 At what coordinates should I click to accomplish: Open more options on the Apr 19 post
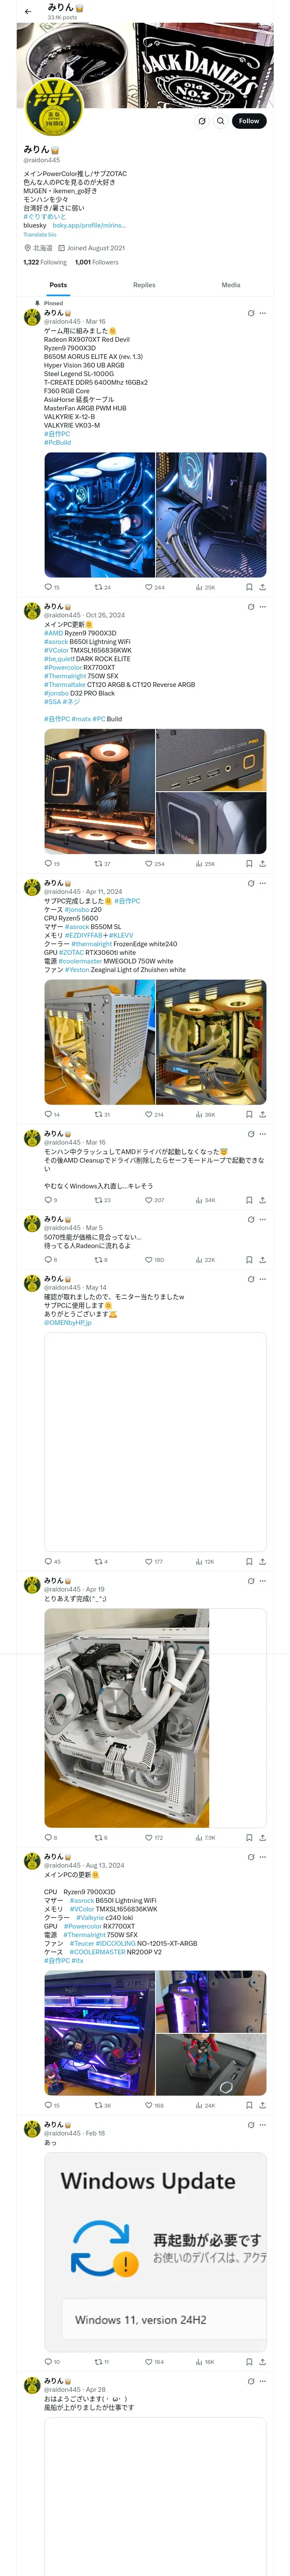click(263, 1581)
